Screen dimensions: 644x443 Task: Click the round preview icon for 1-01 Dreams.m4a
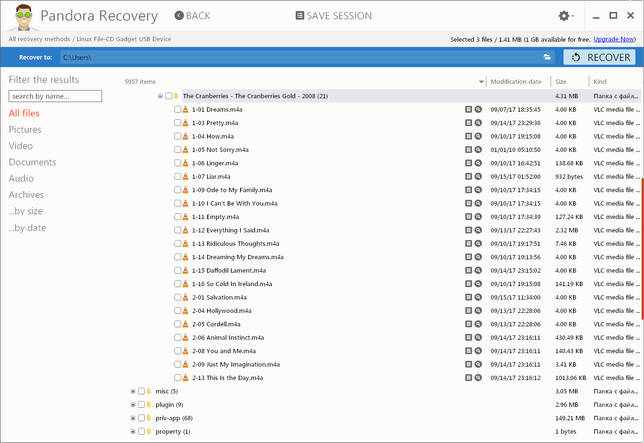pyautogui.click(x=478, y=109)
